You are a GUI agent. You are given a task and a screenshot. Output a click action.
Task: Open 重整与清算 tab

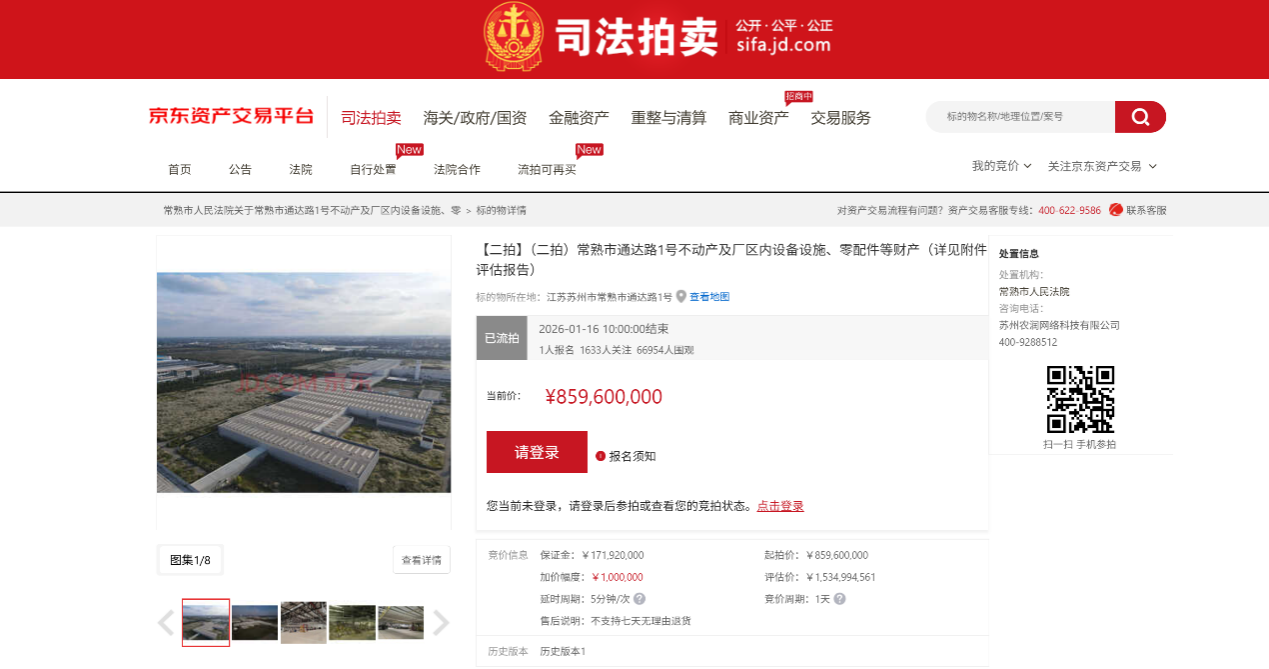click(x=668, y=118)
